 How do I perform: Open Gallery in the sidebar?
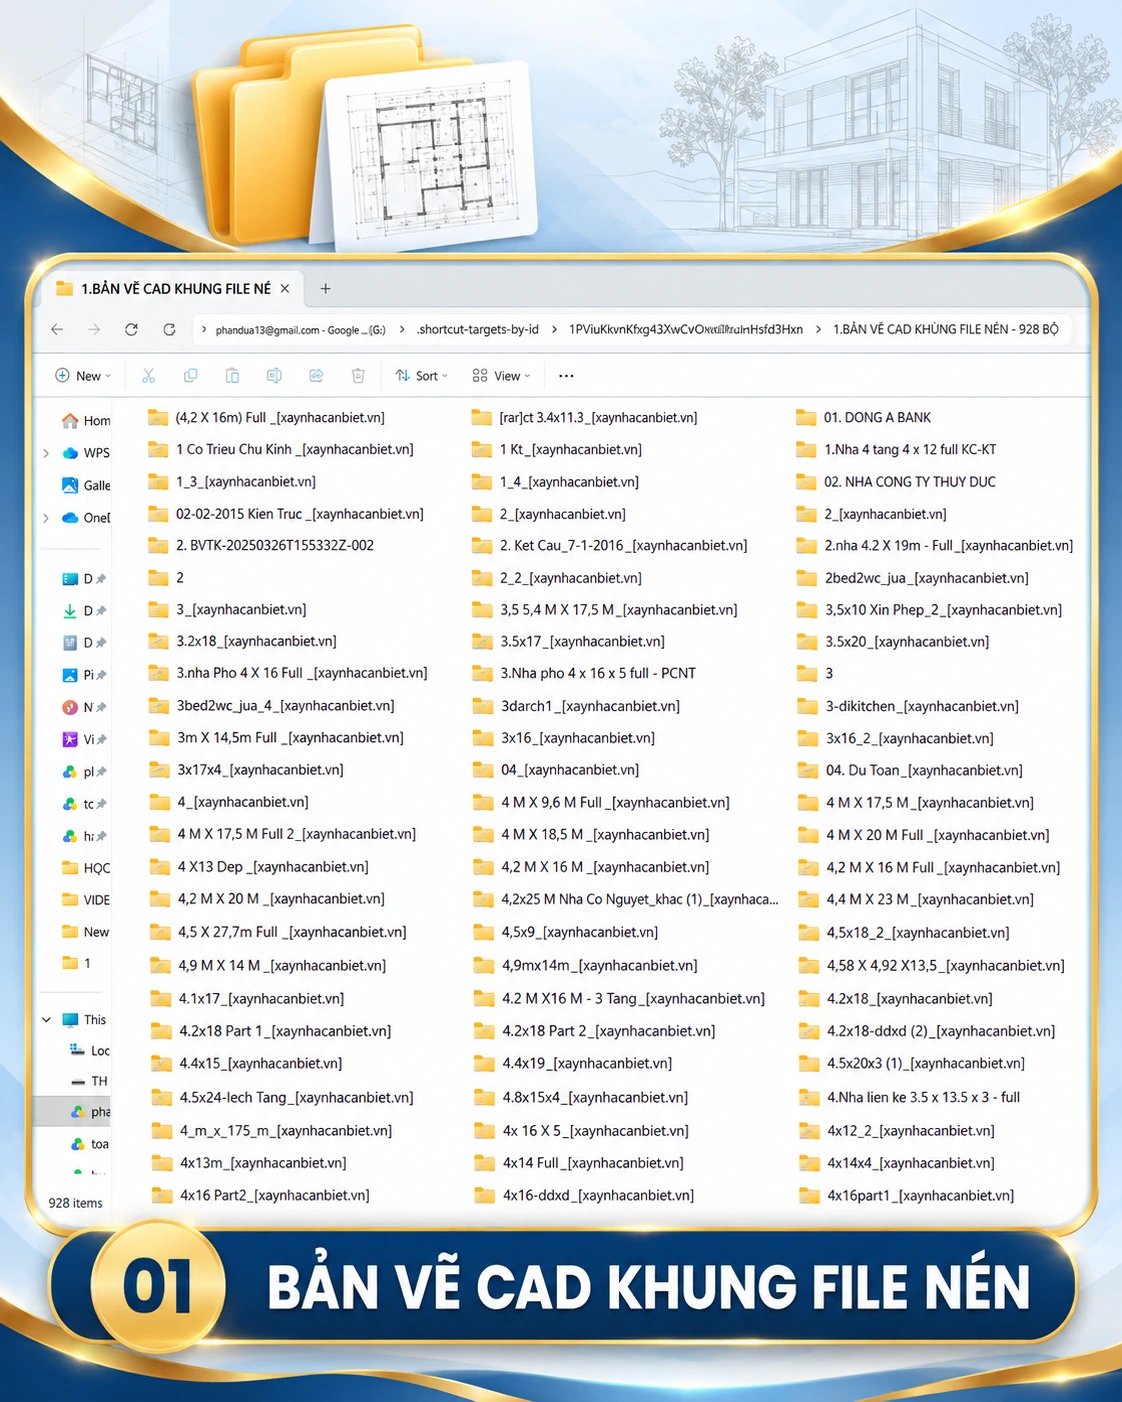pyautogui.click(x=86, y=485)
